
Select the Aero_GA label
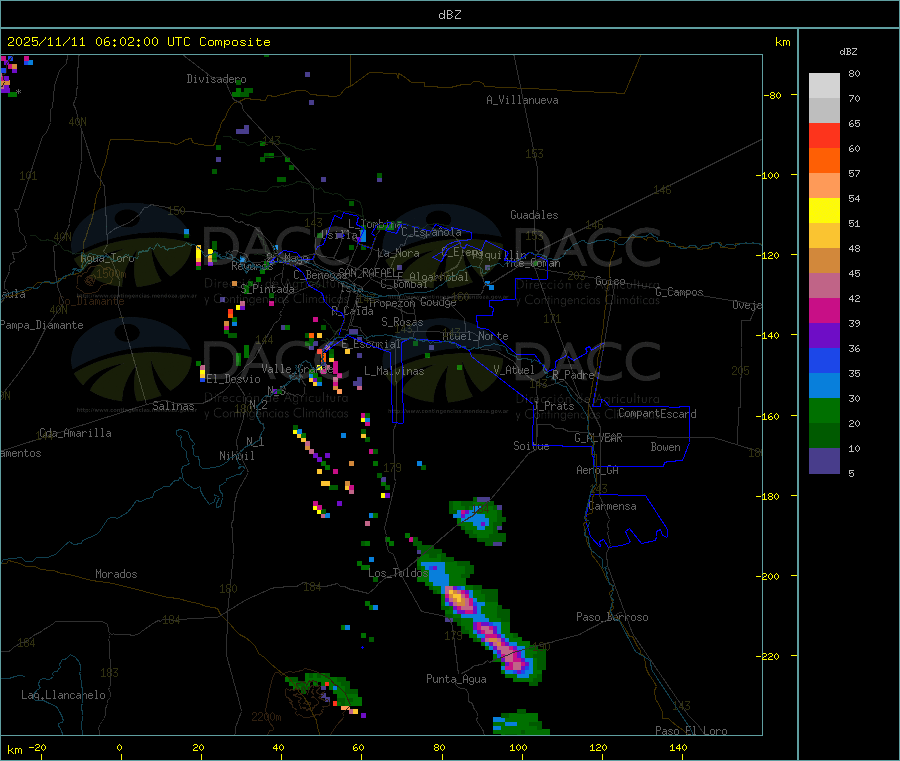pos(598,470)
